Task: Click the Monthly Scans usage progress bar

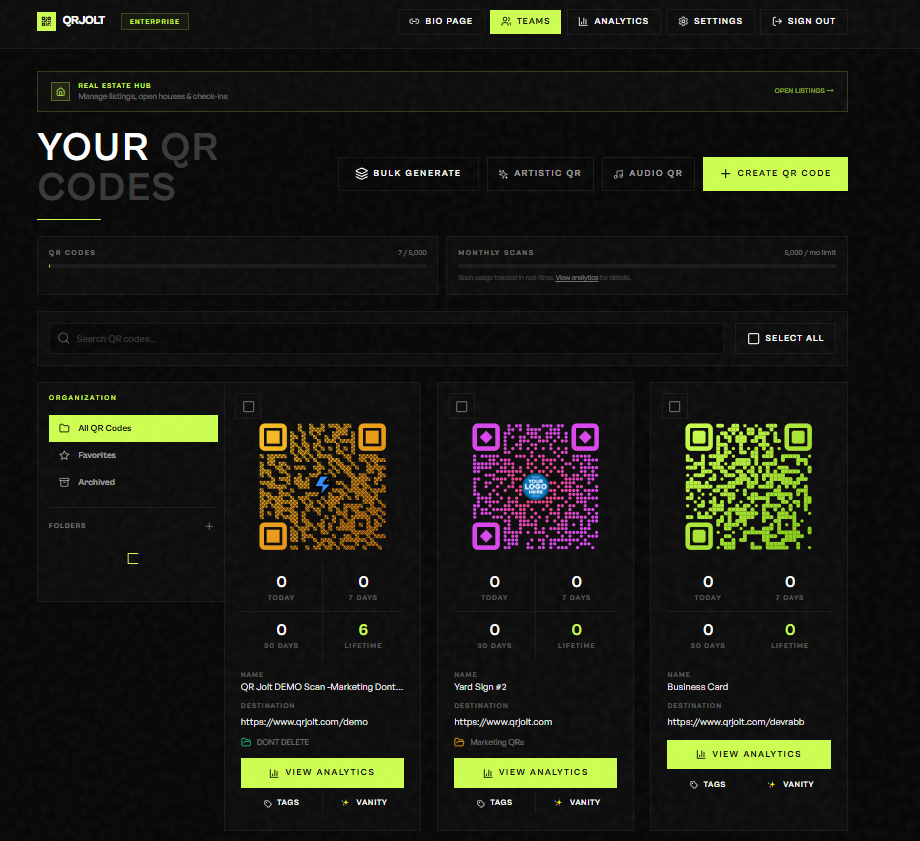Action: coord(647,266)
